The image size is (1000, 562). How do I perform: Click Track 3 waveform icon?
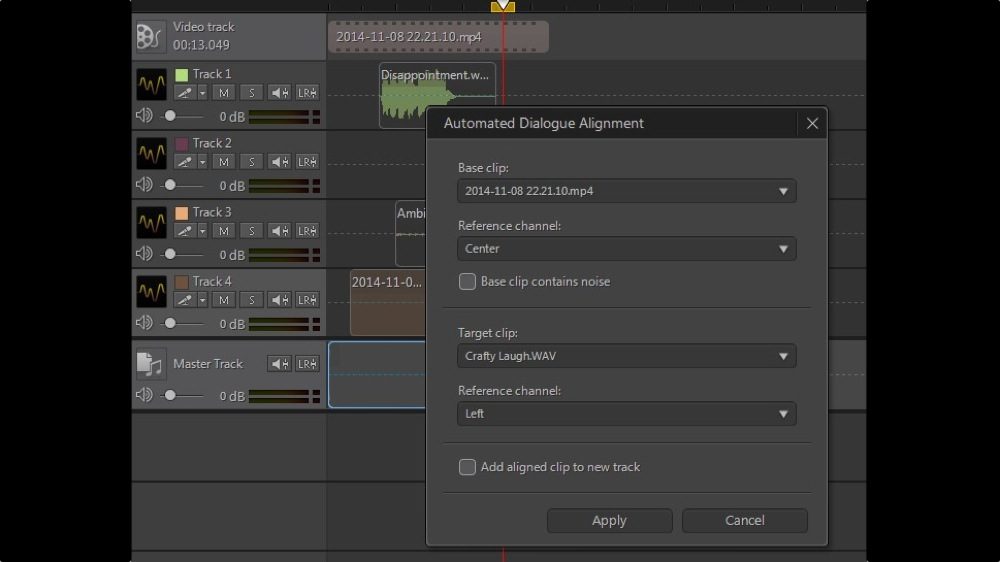tap(151, 222)
